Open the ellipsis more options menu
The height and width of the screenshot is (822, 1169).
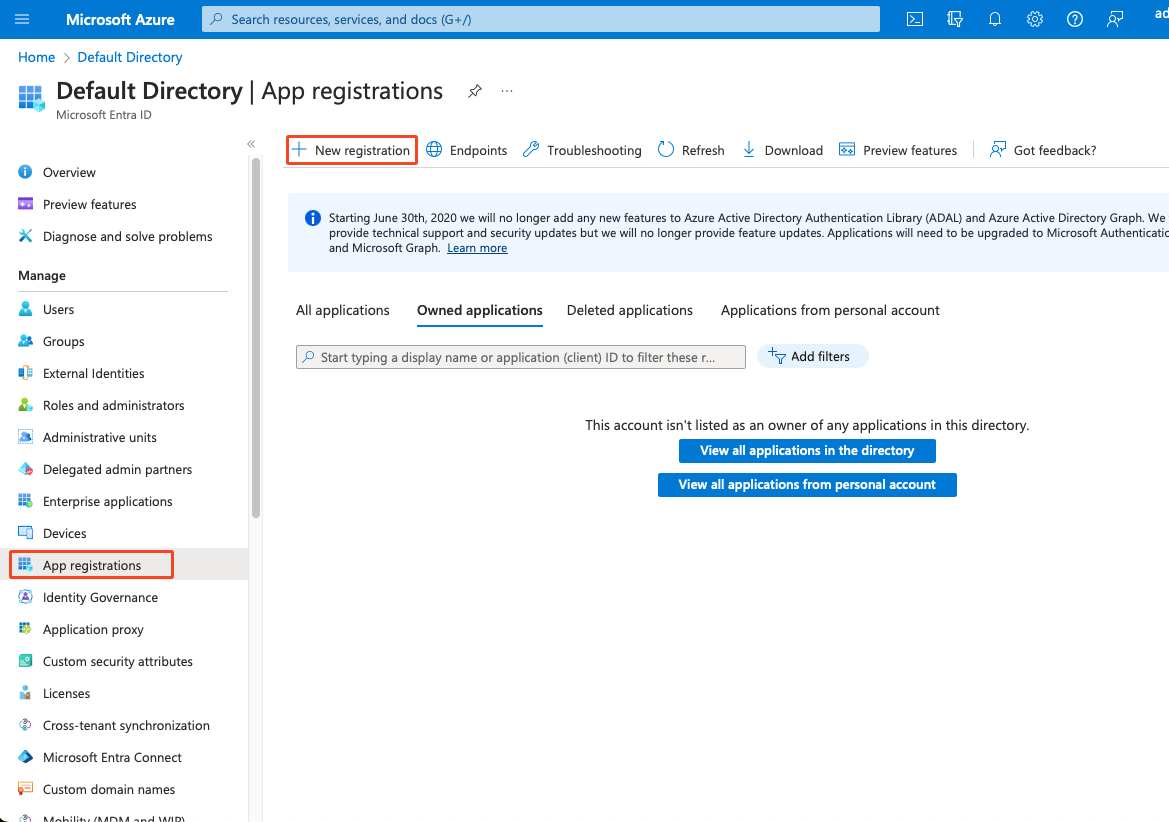pos(506,91)
